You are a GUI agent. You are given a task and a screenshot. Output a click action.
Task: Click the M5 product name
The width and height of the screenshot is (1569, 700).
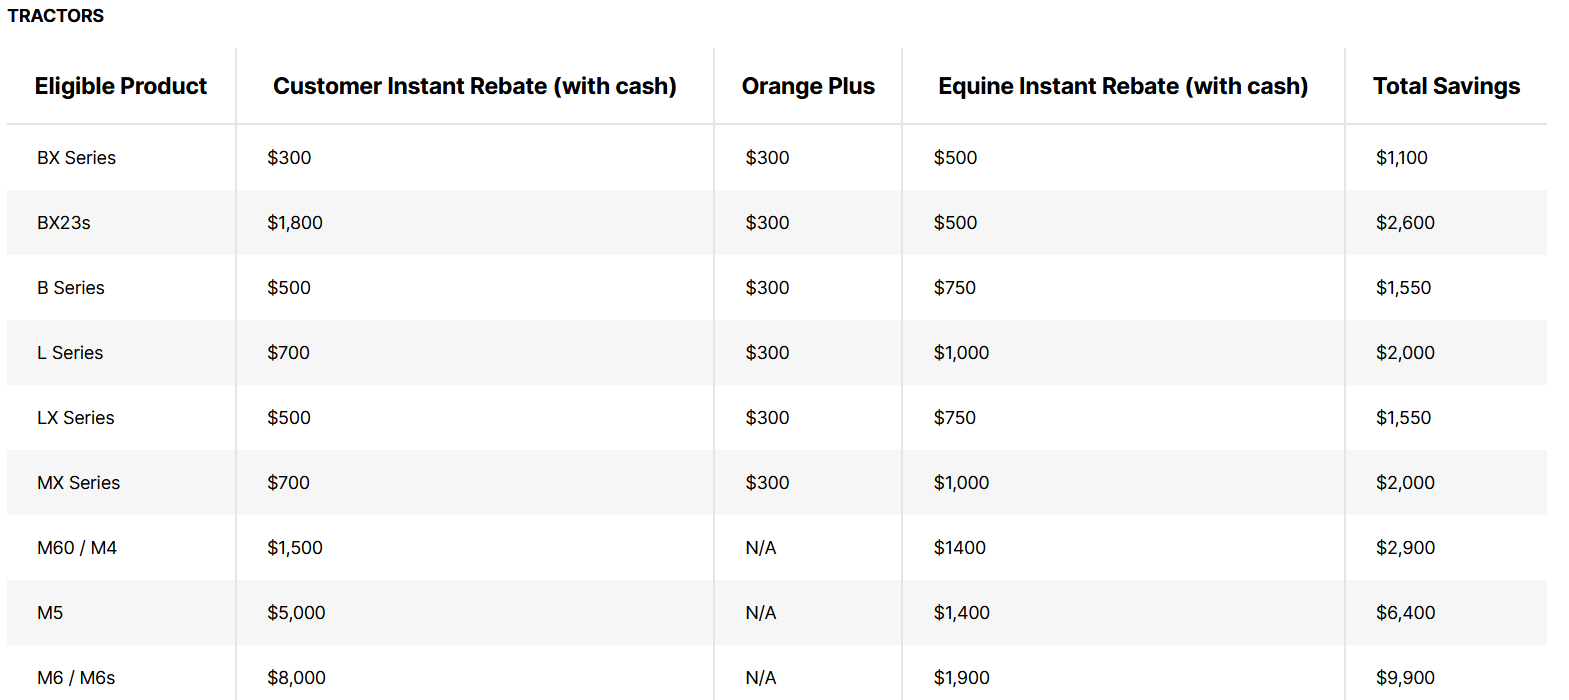tap(50, 613)
